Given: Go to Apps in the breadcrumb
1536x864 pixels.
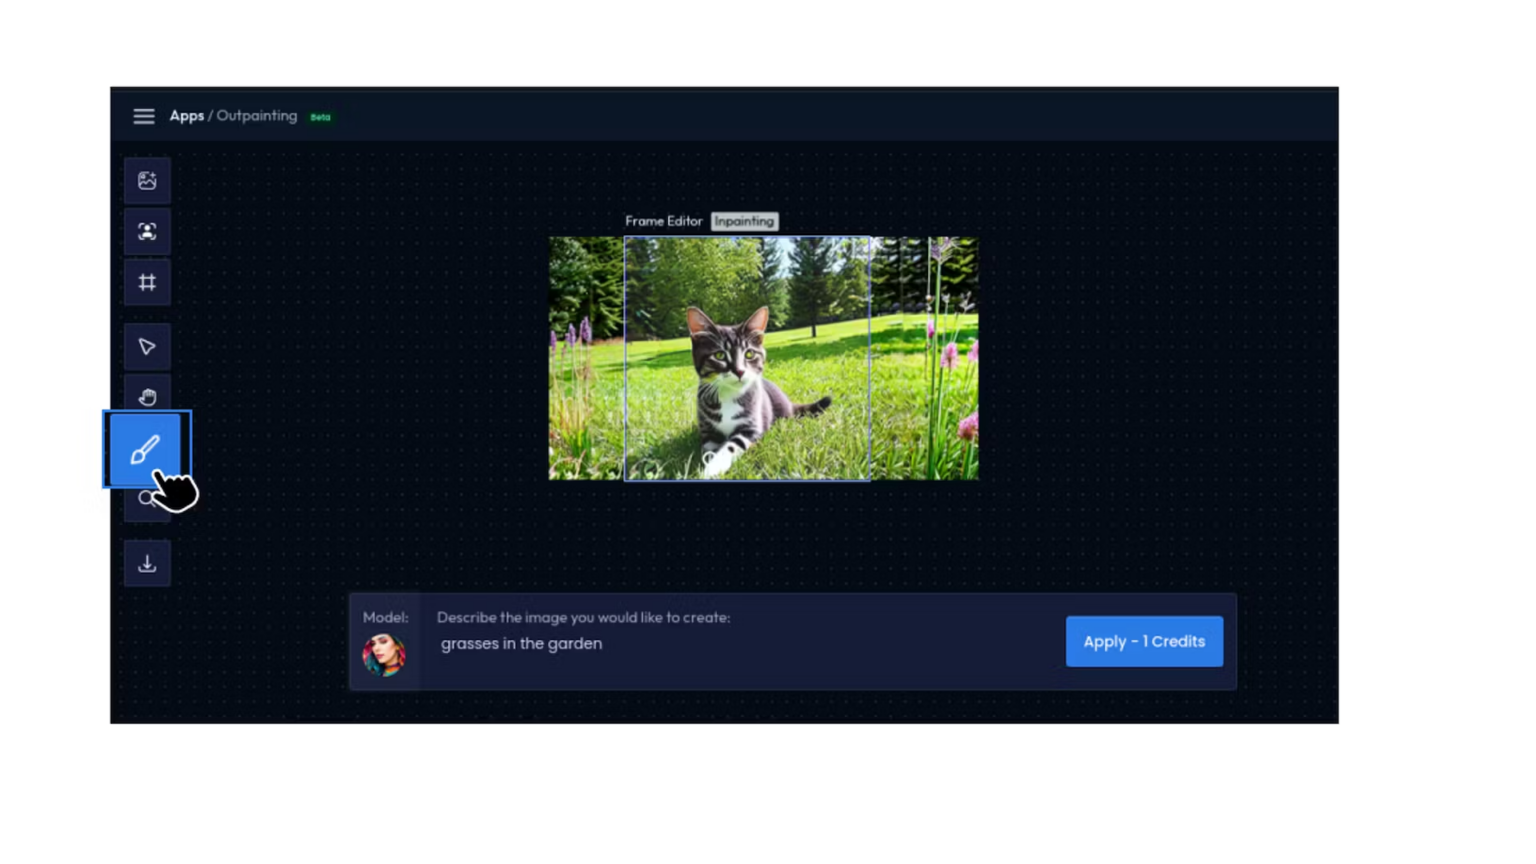Looking at the screenshot, I should [186, 116].
